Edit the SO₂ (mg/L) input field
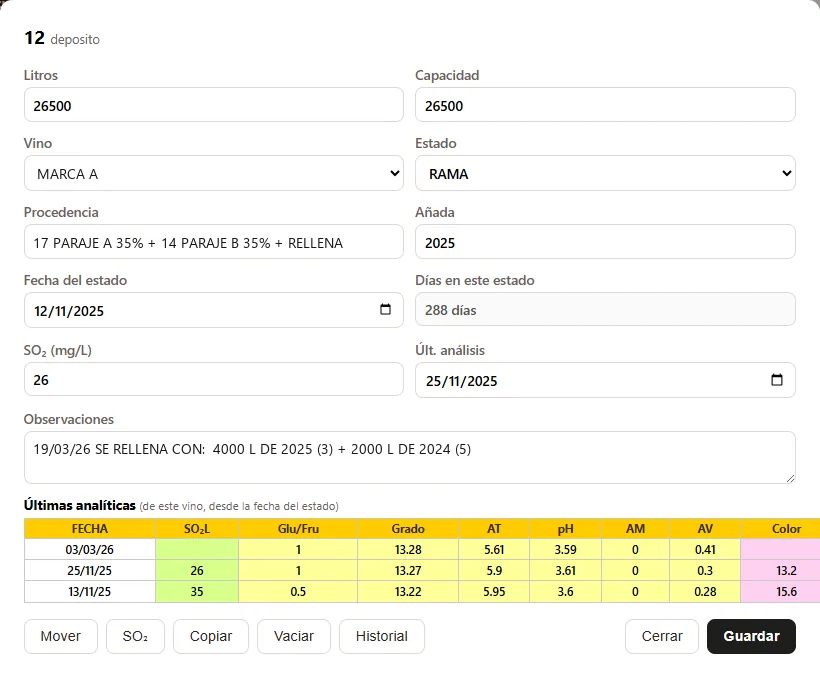Screen dimensions: 820x678 tap(213, 379)
